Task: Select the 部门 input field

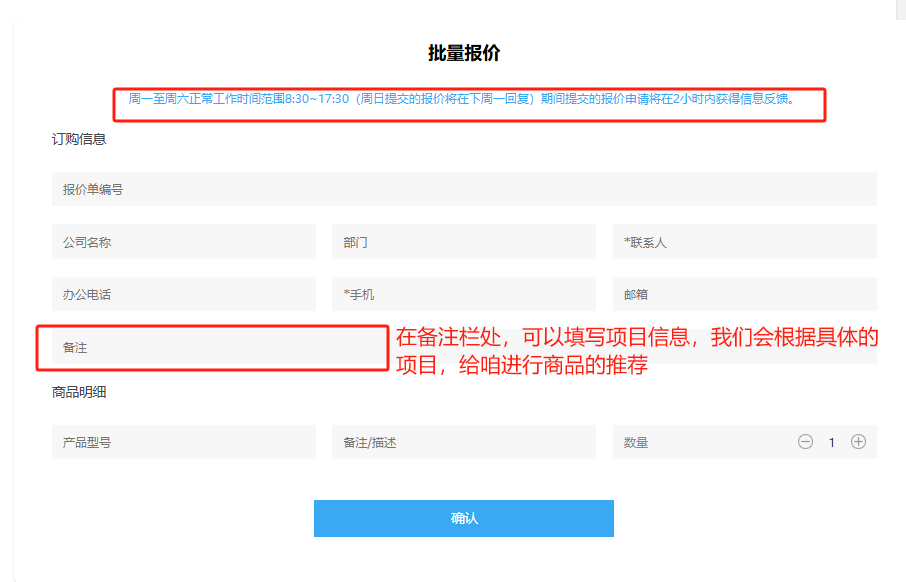Action: tap(463, 242)
